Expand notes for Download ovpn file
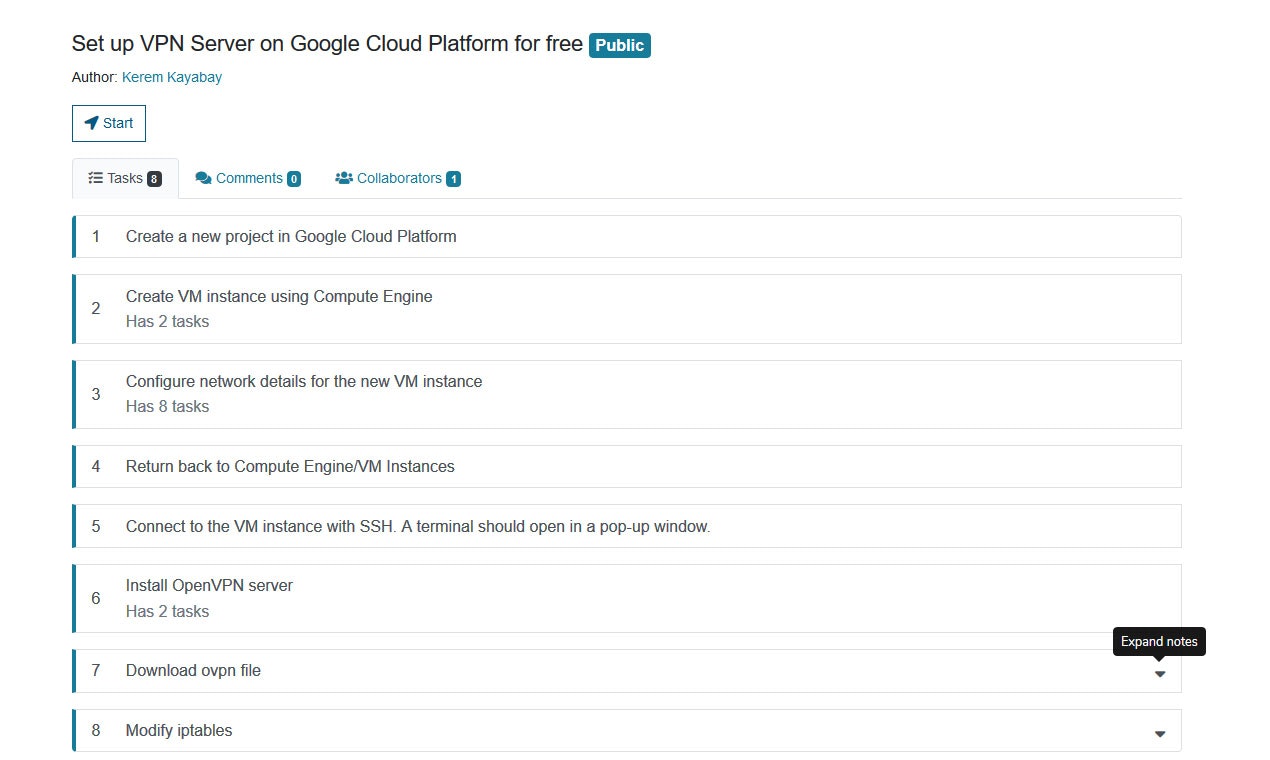The image size is (1270, 760). (1160, 674)
